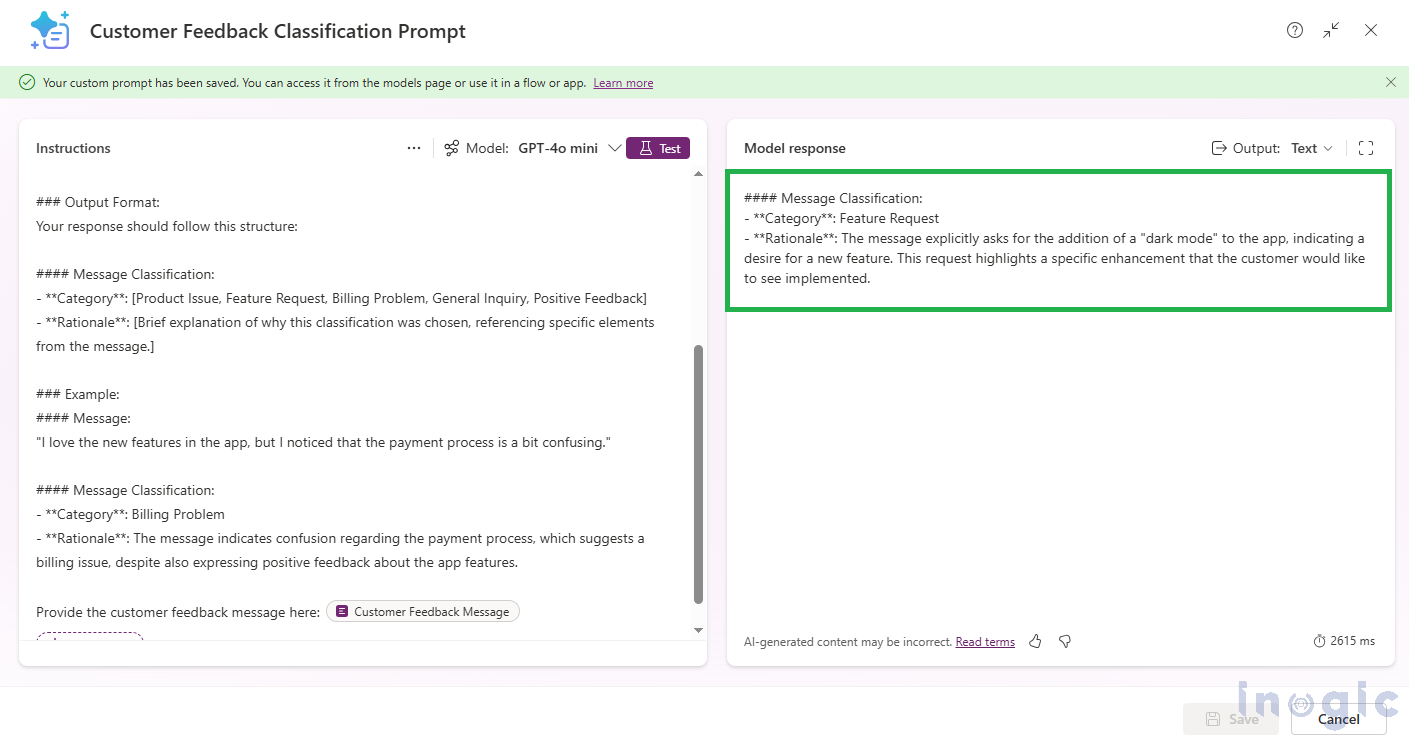Click the Instructions scrollbar up arrow
This screenshot has width=1409, height=741.
click(698, 175)
